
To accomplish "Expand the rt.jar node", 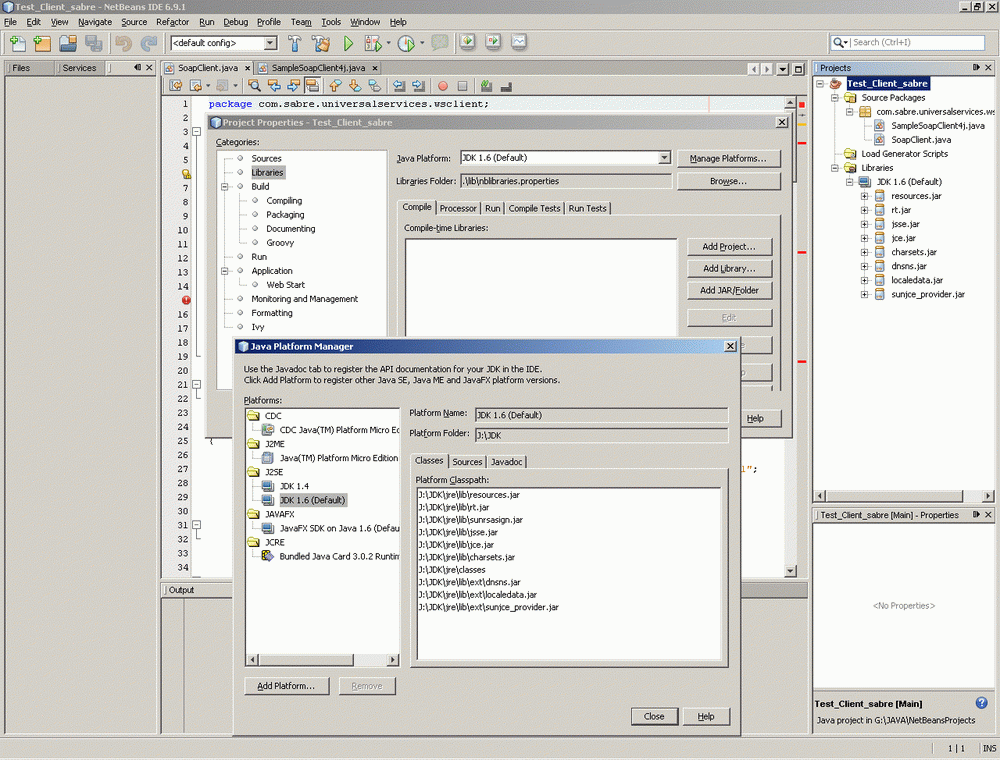I will (x=864, y=210).
